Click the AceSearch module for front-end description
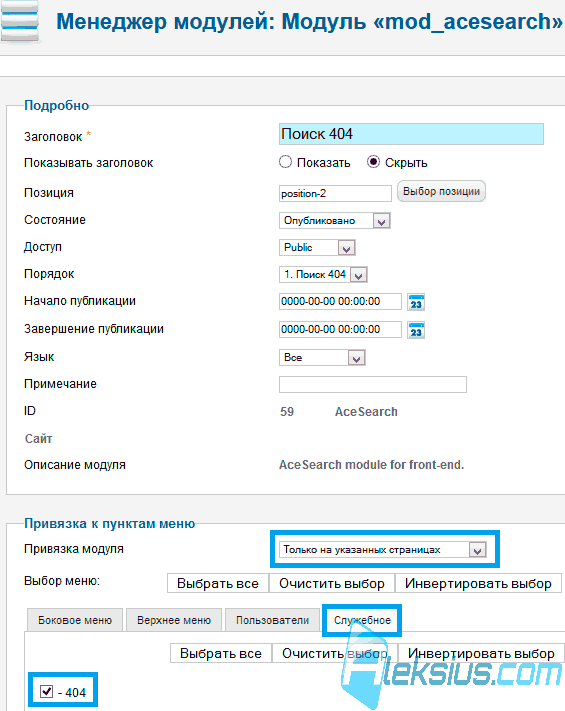 pyautogui.click(x=371, y=465)
